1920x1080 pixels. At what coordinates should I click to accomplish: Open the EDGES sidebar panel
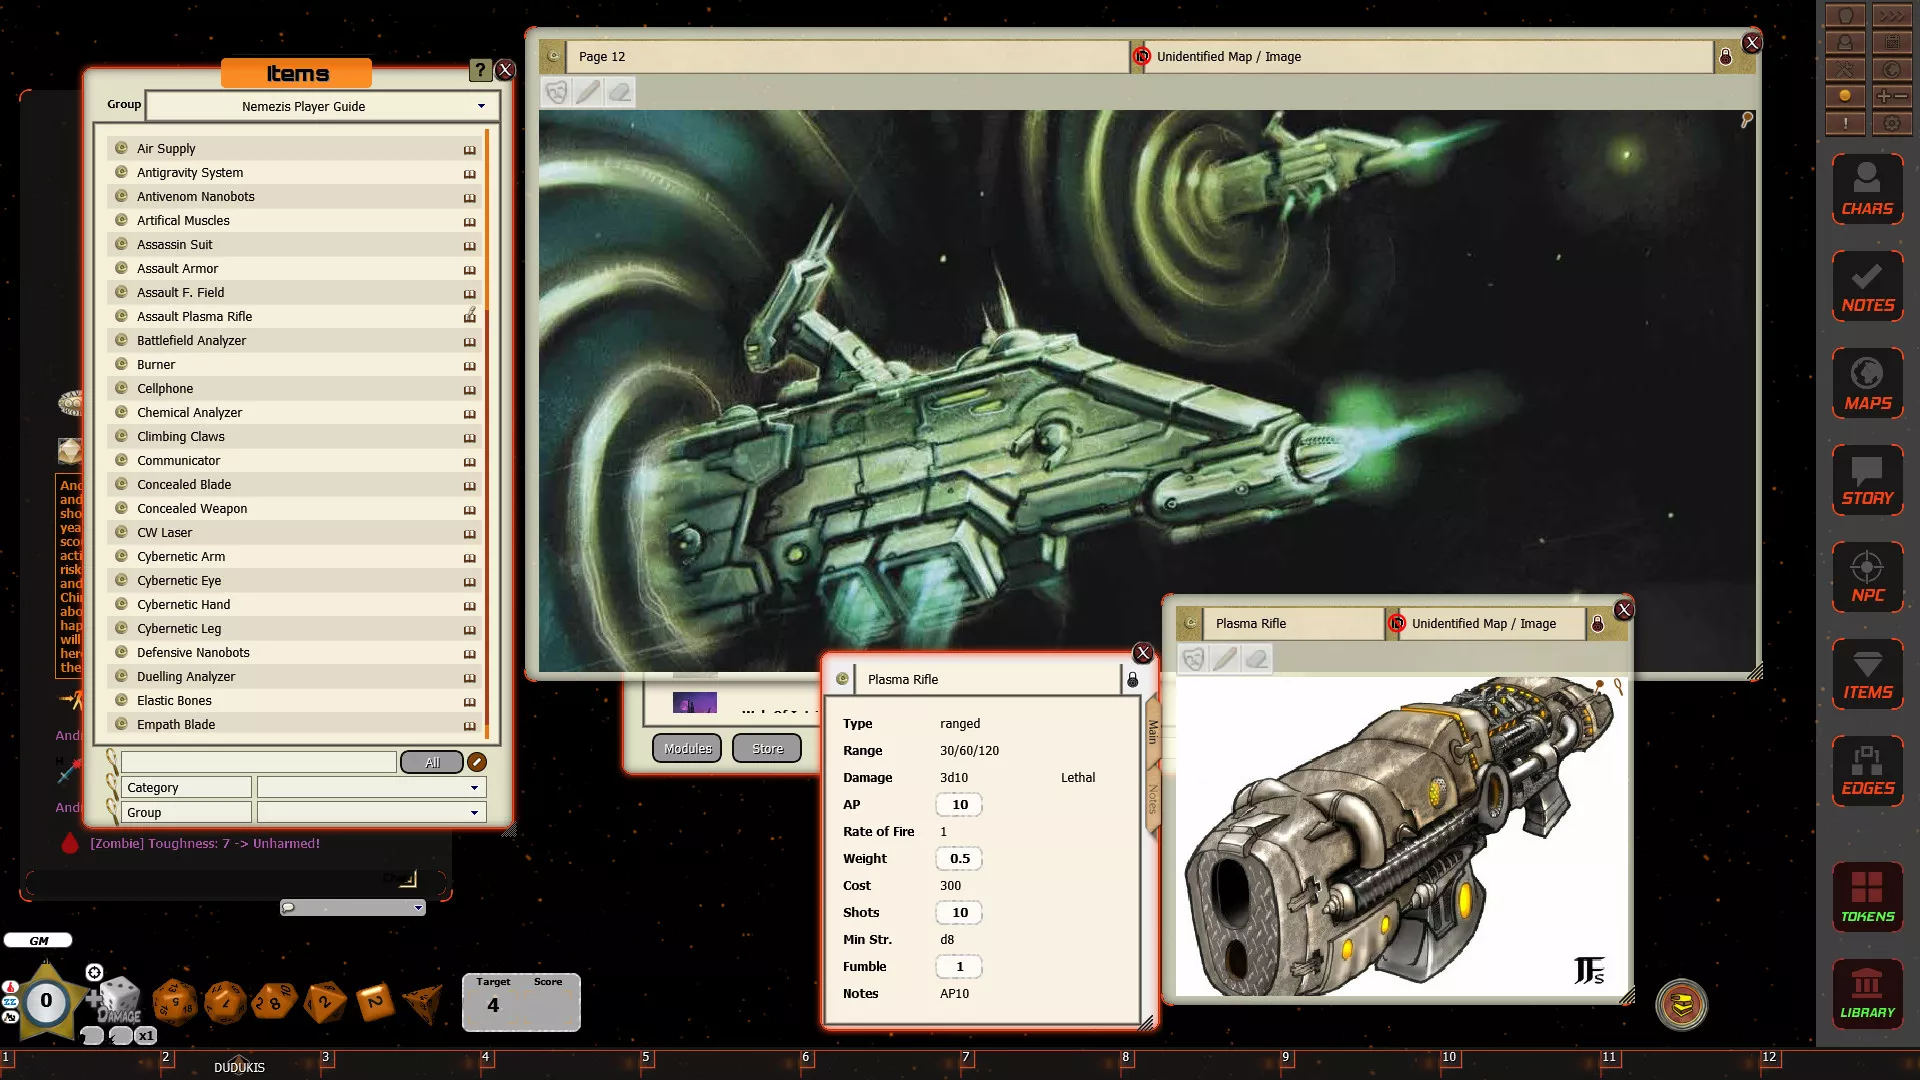(x=1867, y=770)
